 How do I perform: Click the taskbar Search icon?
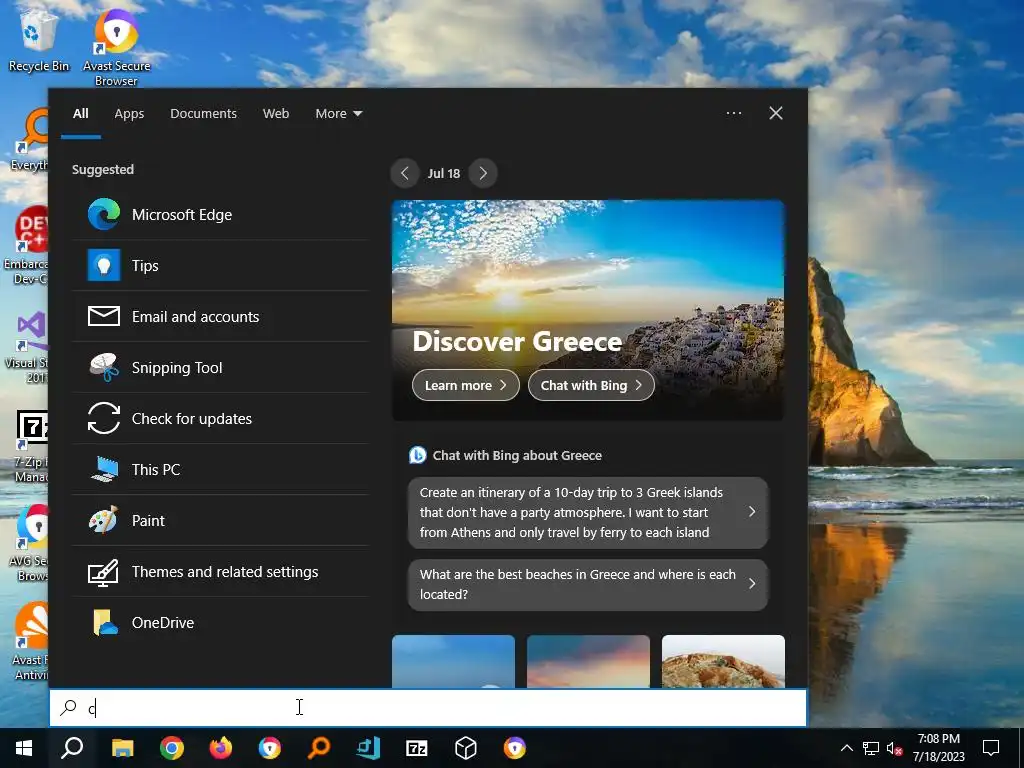tap(72, 748)
